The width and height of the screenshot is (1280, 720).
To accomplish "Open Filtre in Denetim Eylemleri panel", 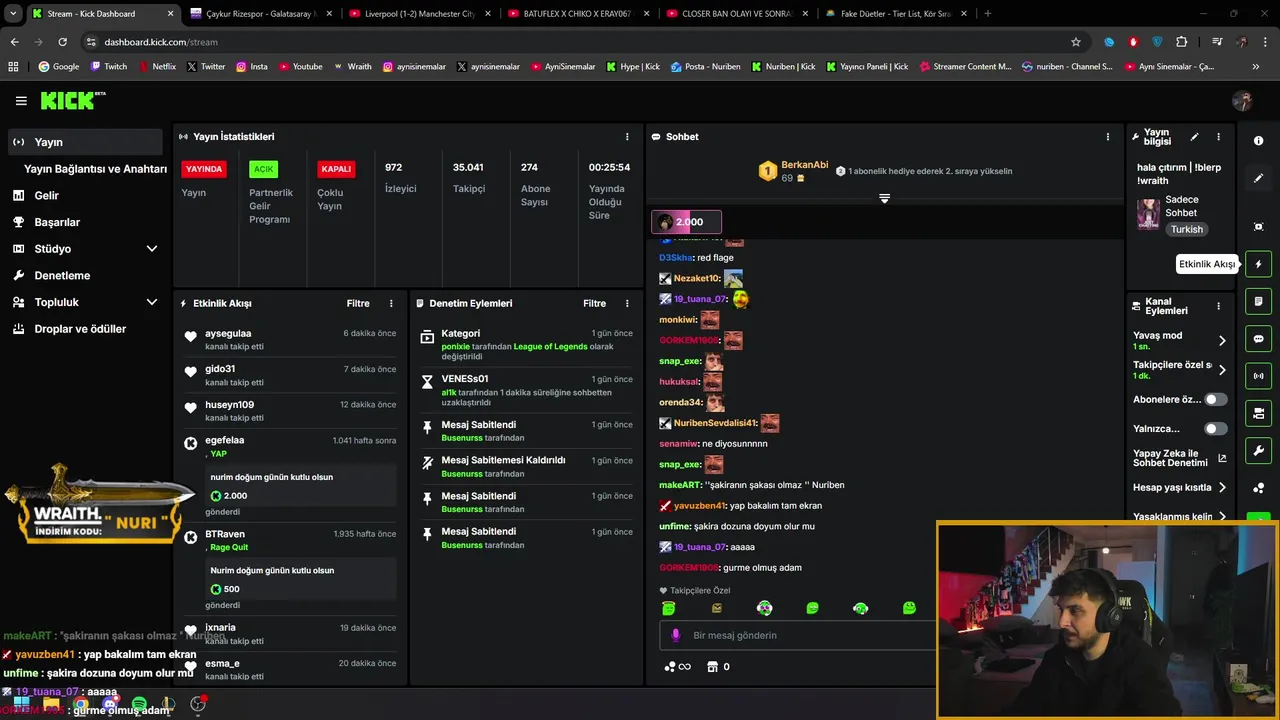I will 594,303.
